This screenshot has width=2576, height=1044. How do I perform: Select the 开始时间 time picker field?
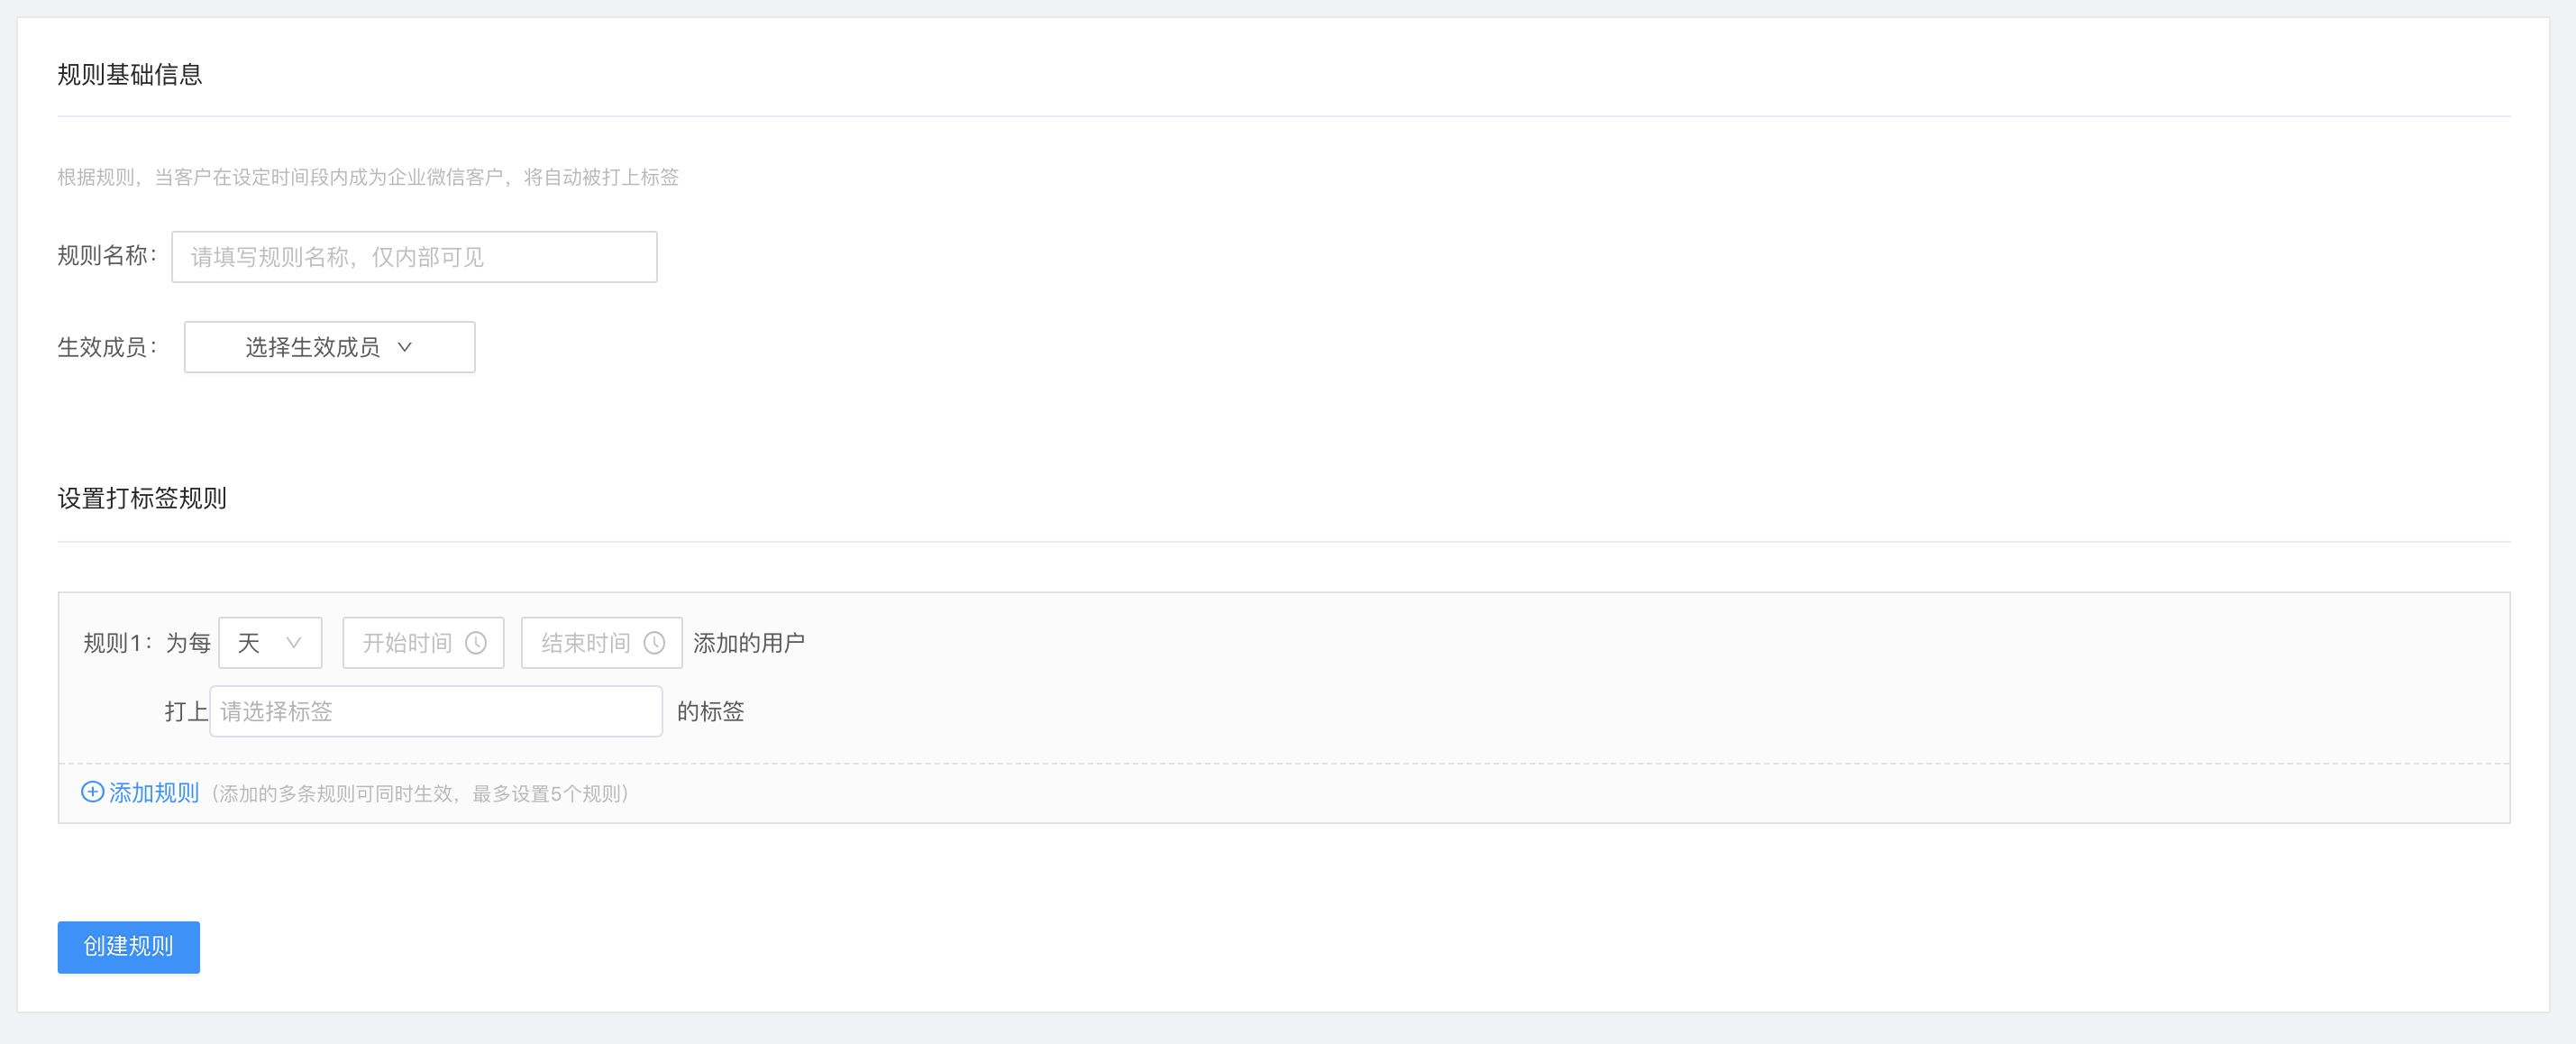click(x=423, y=643)
